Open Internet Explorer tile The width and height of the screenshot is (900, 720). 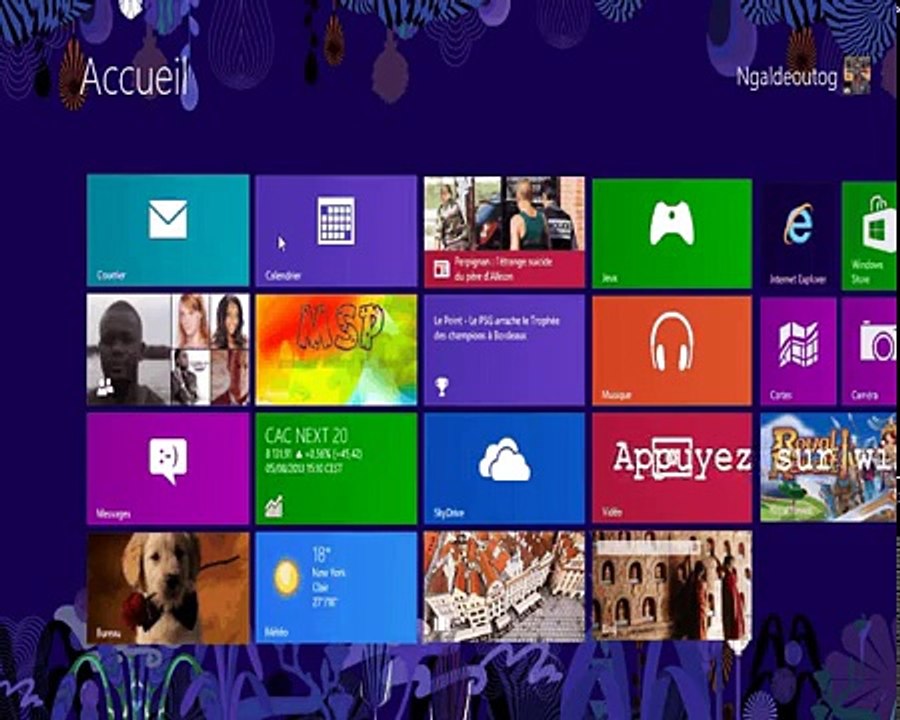click(x=798, y=235)
